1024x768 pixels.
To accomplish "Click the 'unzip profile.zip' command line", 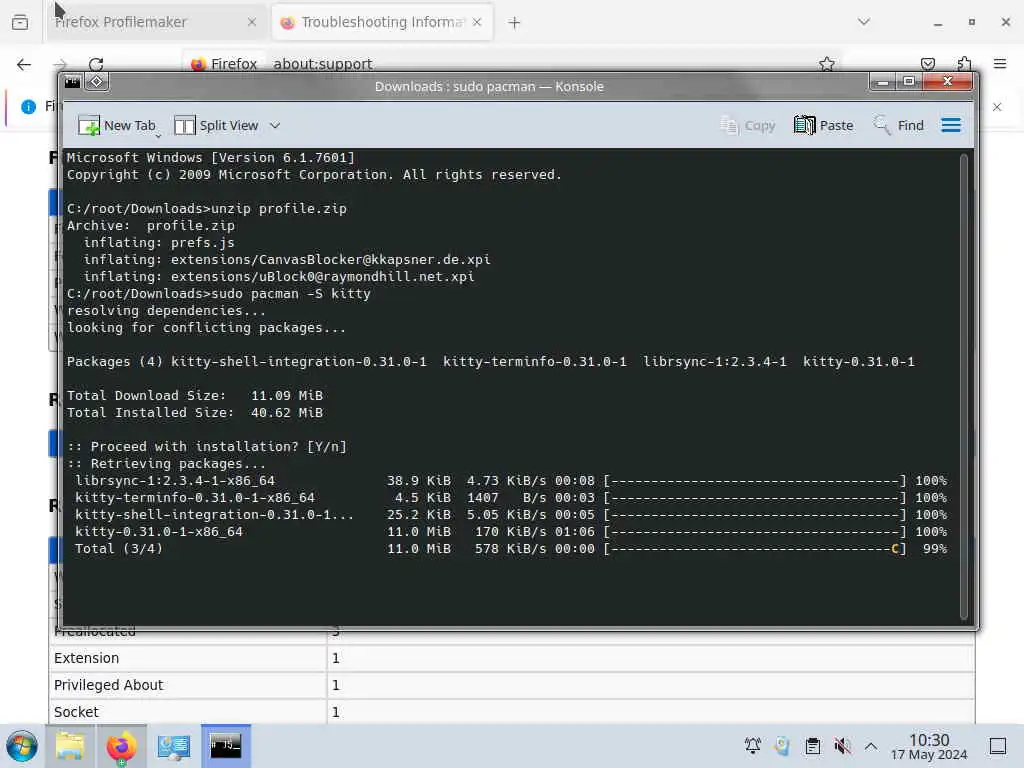I will [207, 209].
